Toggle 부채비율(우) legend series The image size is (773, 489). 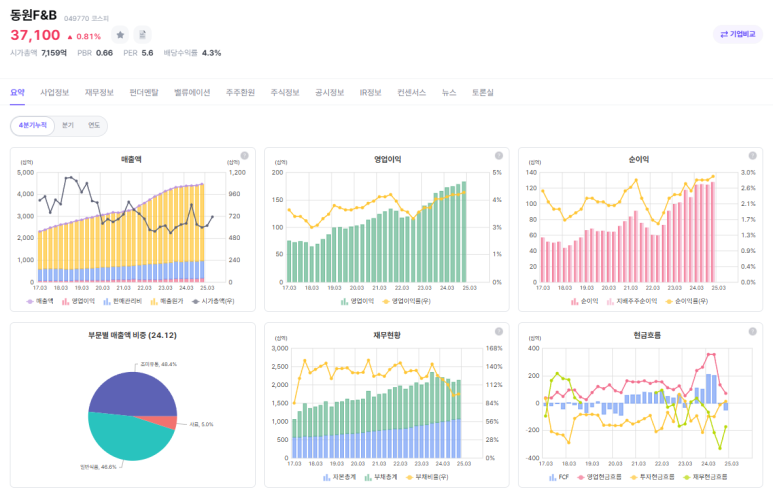coord(427,477)
